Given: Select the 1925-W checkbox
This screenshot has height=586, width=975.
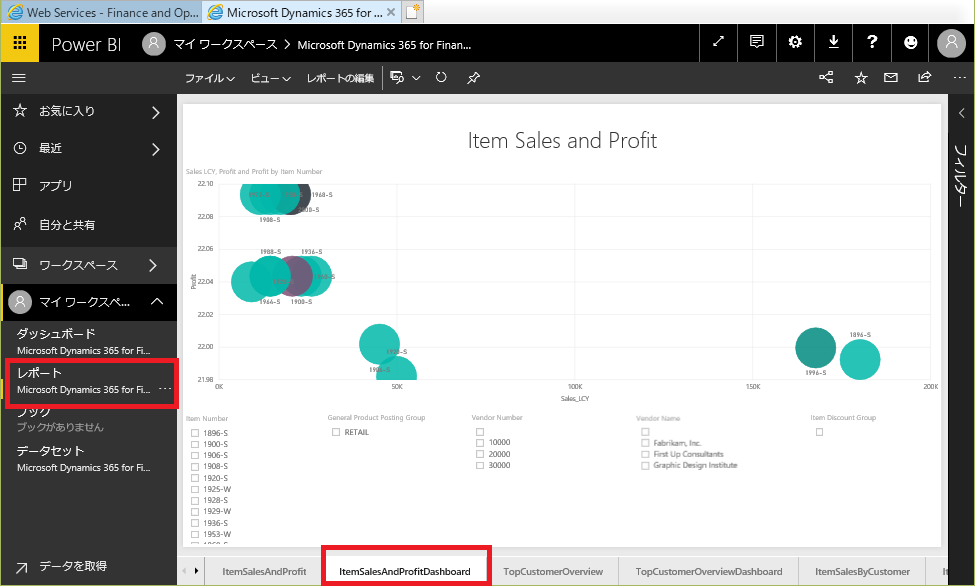Looking at the screenshot, I should (x=195, y=490).
